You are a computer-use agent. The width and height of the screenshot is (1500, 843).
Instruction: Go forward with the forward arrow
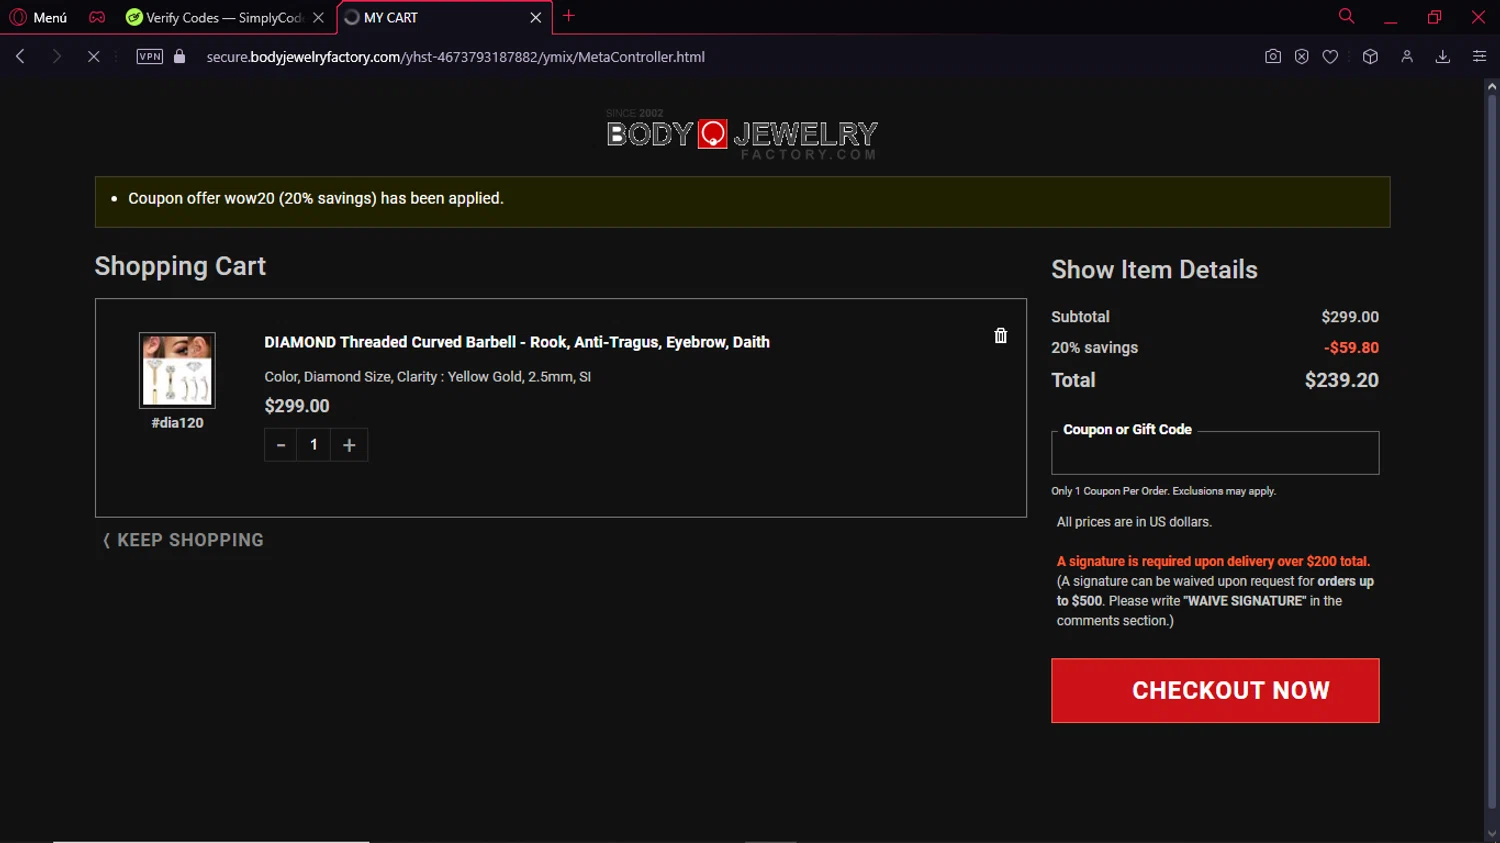[57, 57]
